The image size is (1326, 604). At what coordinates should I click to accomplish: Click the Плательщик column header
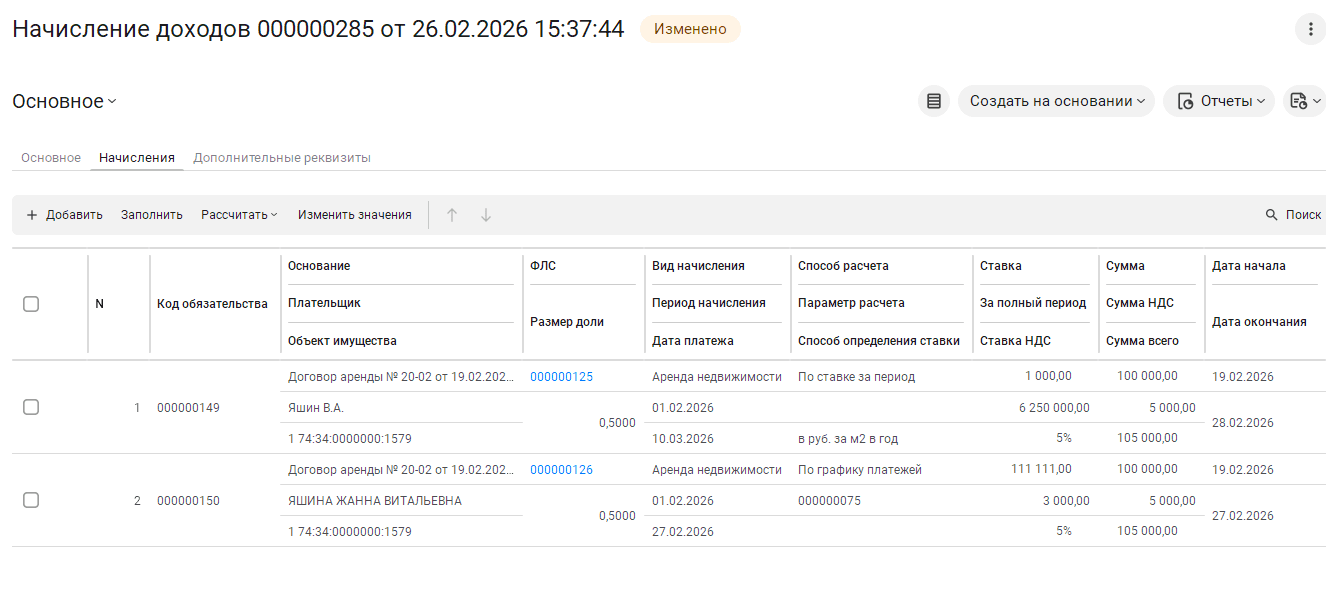point(324,303)
